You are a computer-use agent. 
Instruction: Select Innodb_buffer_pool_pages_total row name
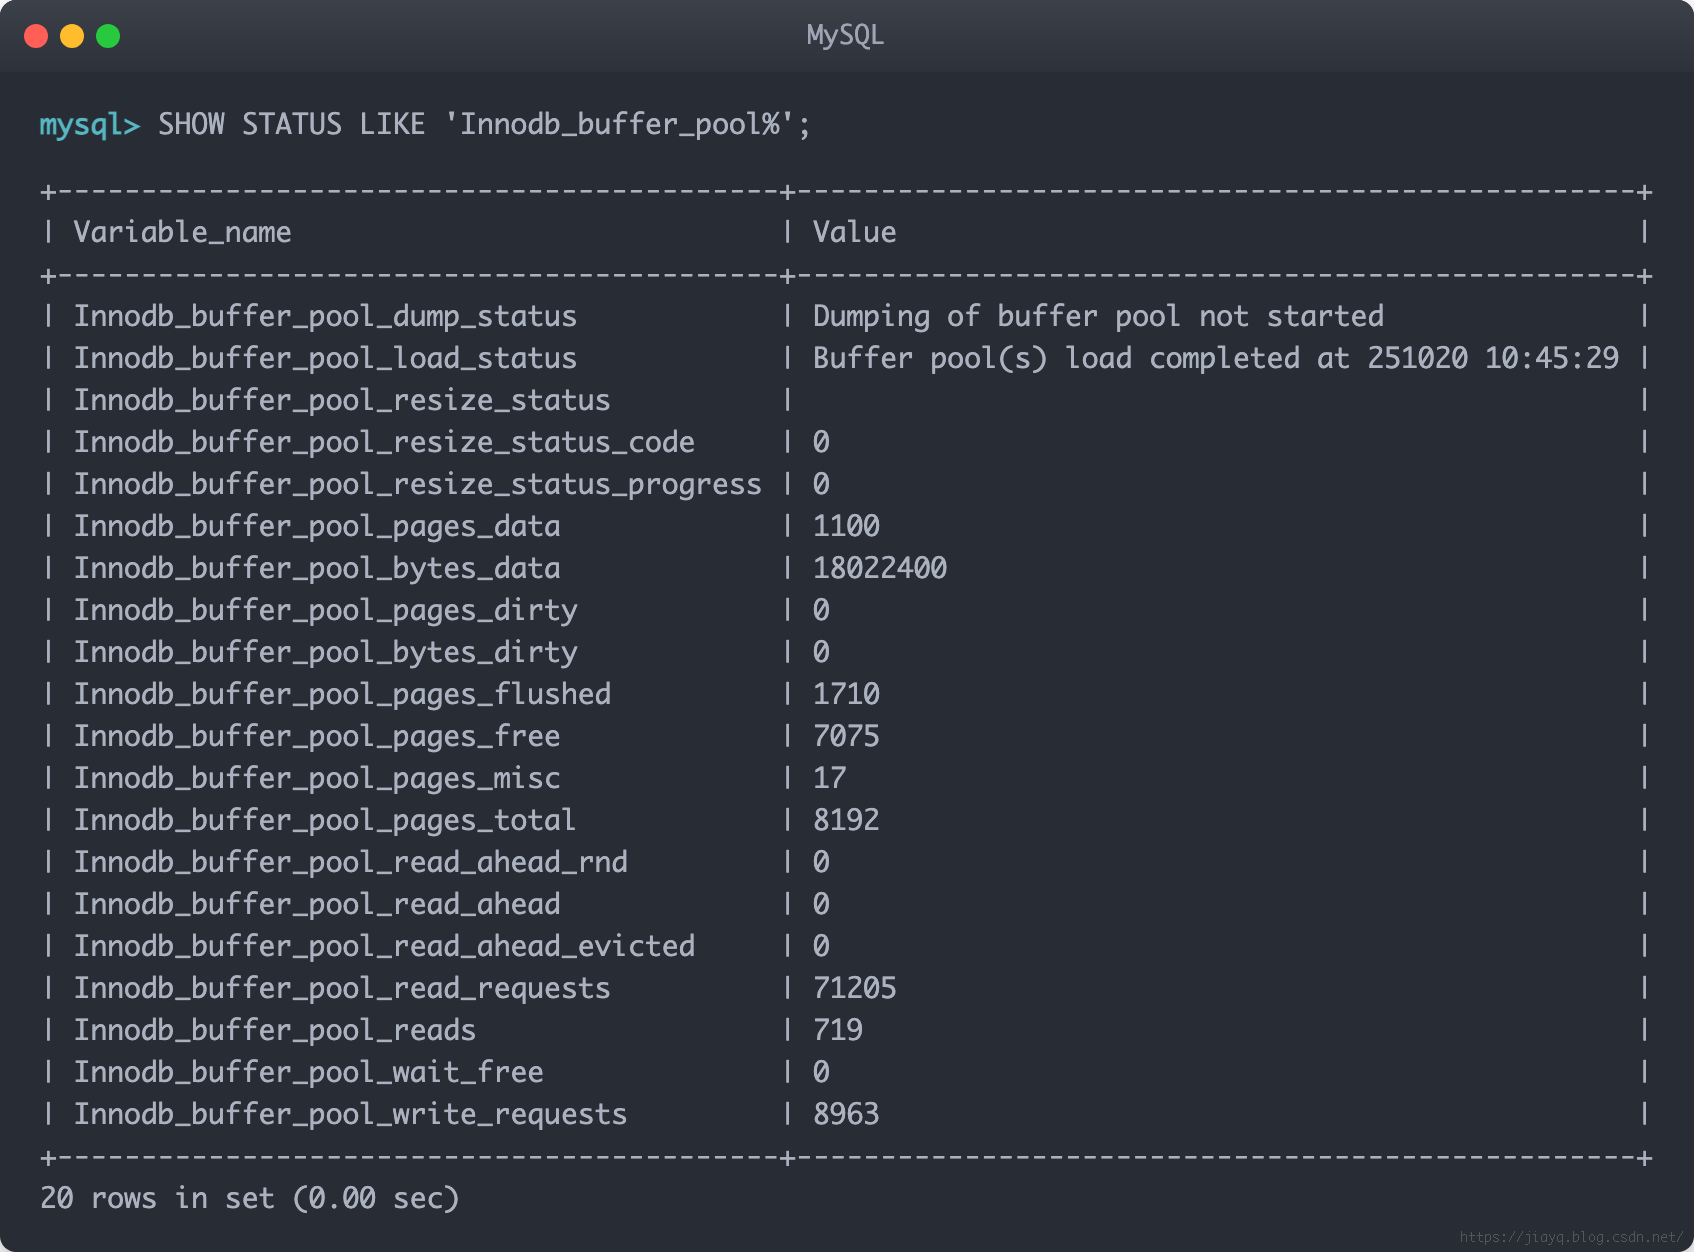325,821
